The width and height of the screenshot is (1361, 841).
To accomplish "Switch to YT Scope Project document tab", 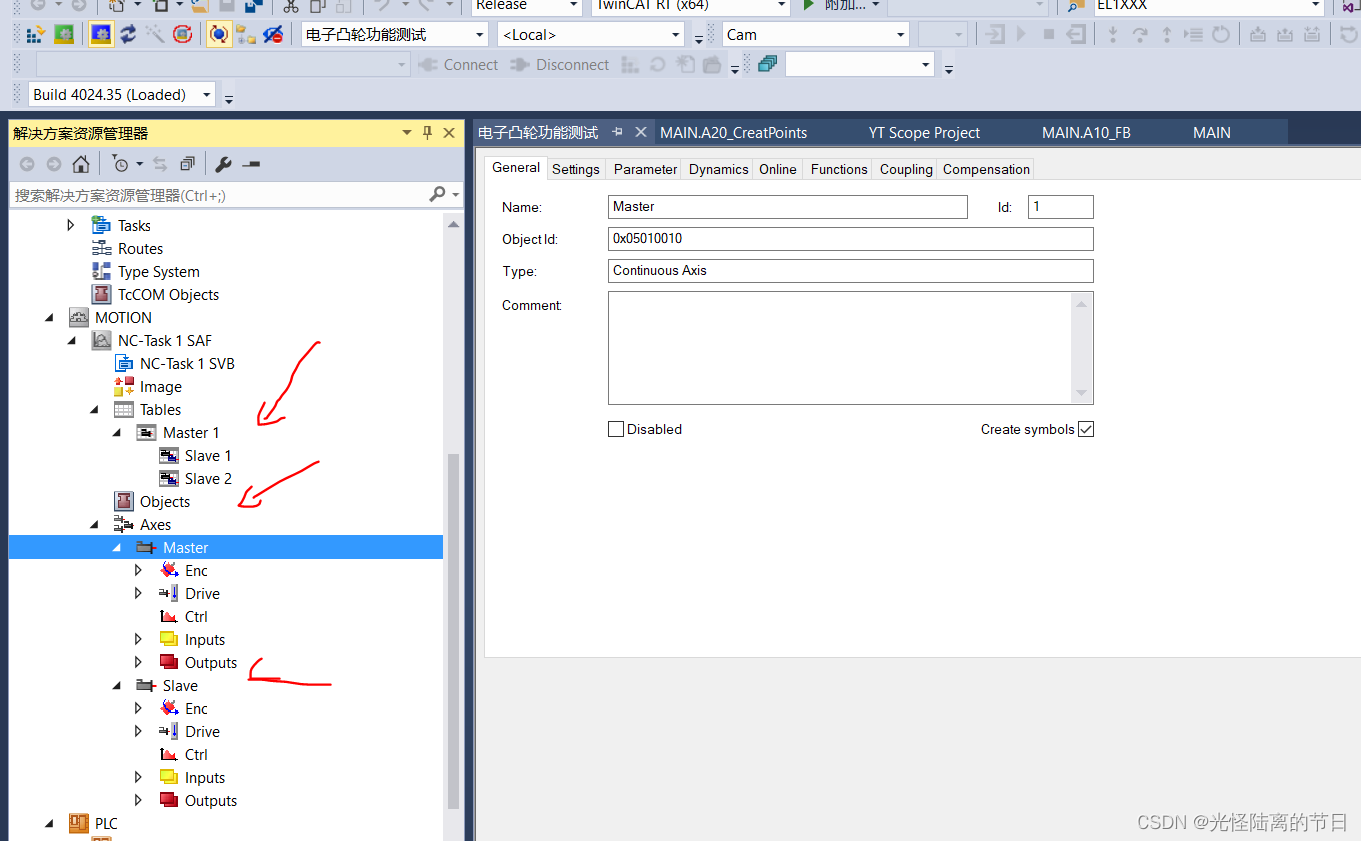I will (924, 132).
